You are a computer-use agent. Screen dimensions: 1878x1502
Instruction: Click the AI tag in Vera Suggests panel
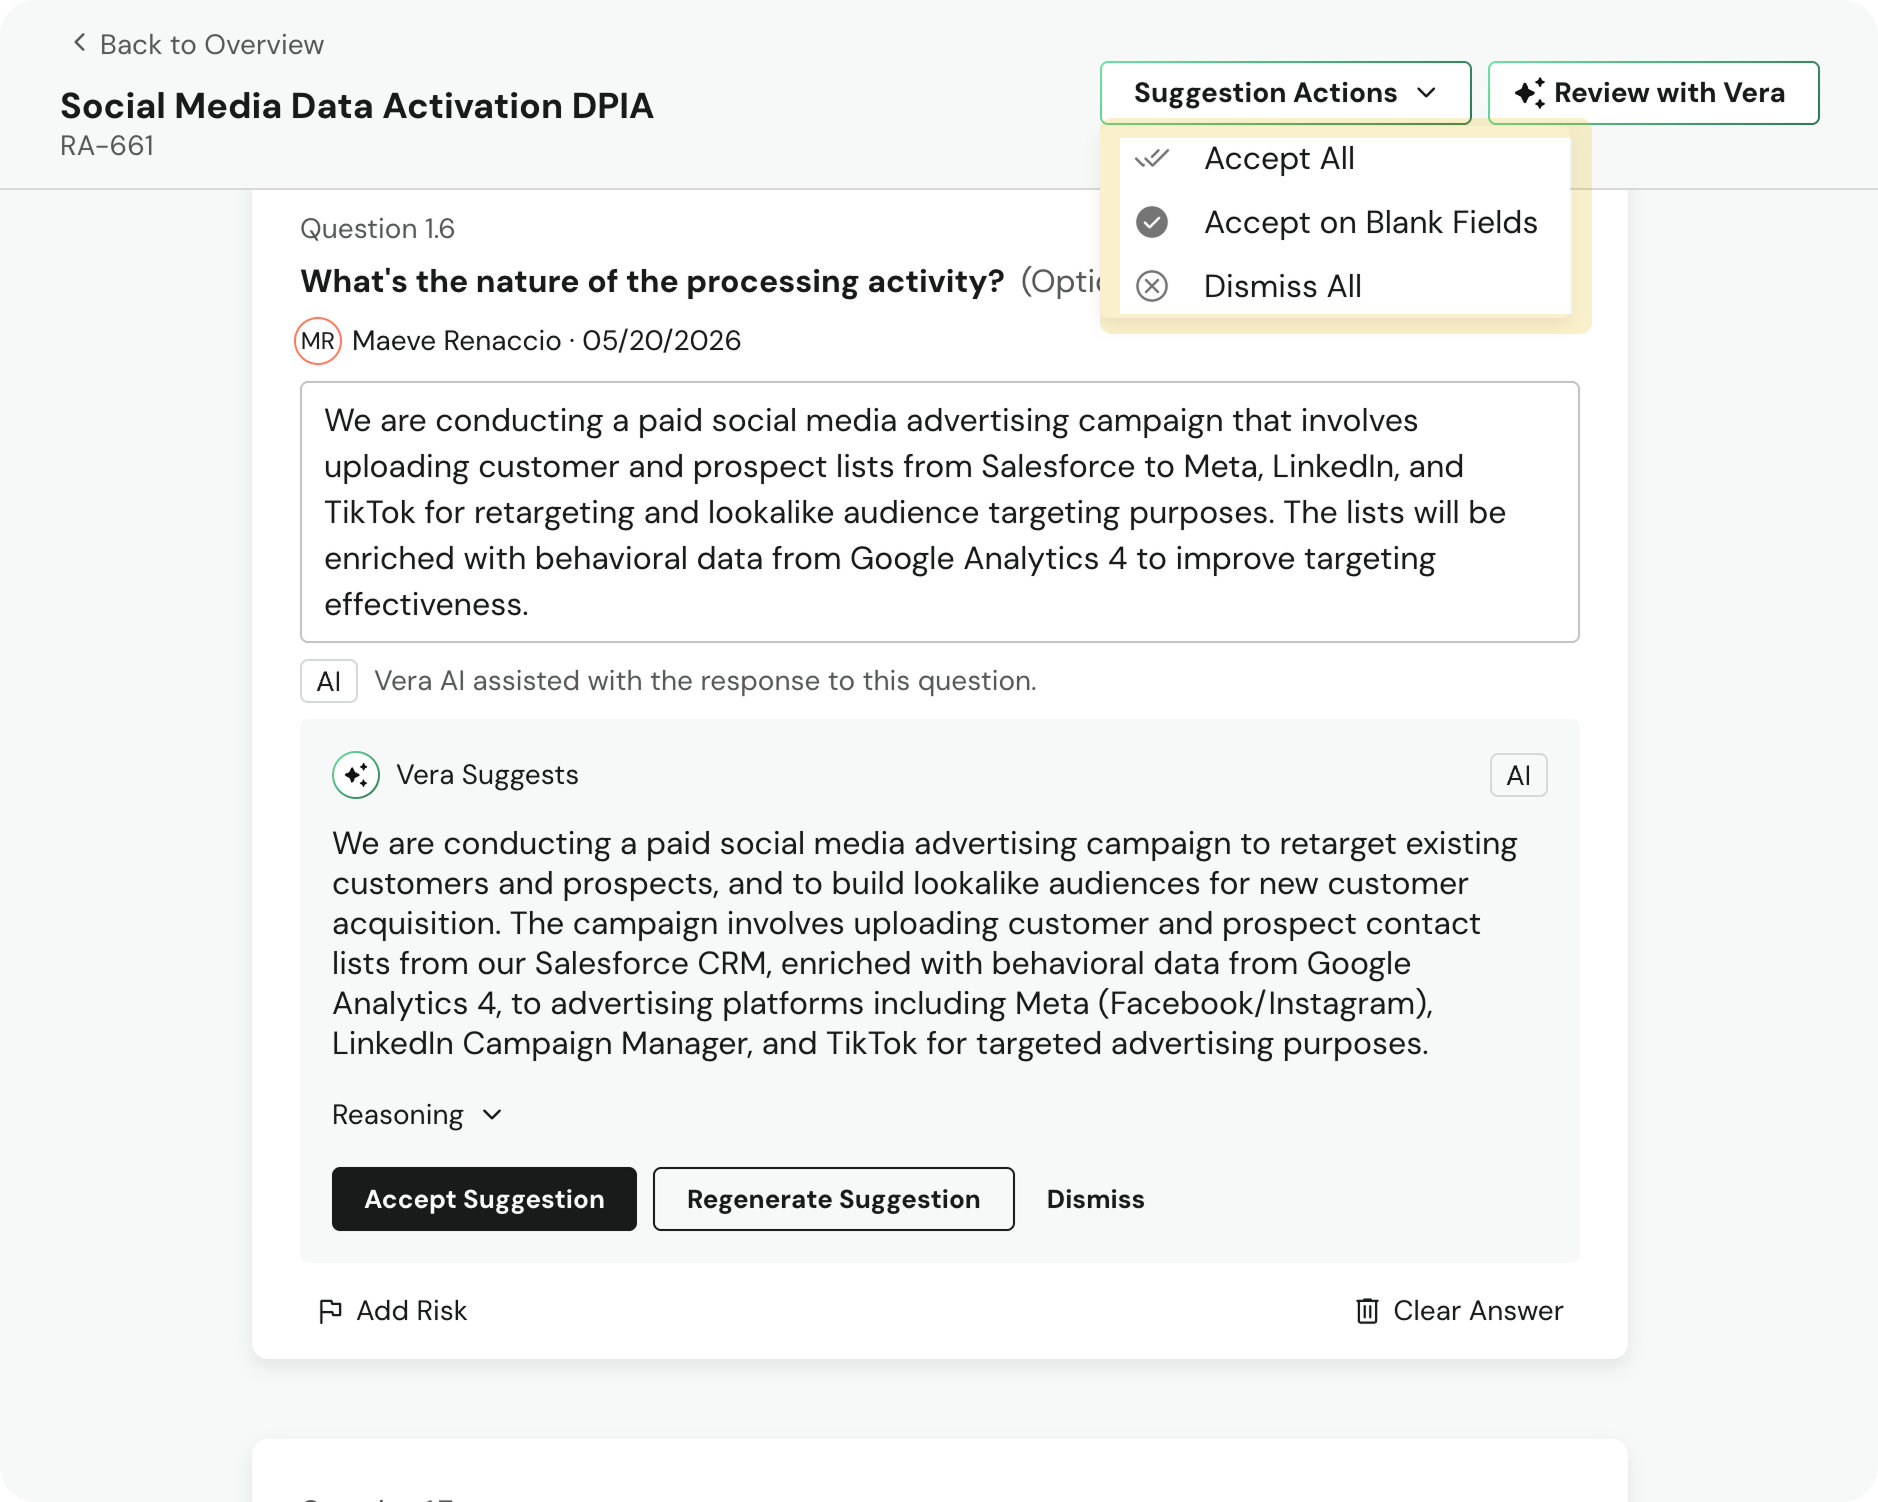1518,775
